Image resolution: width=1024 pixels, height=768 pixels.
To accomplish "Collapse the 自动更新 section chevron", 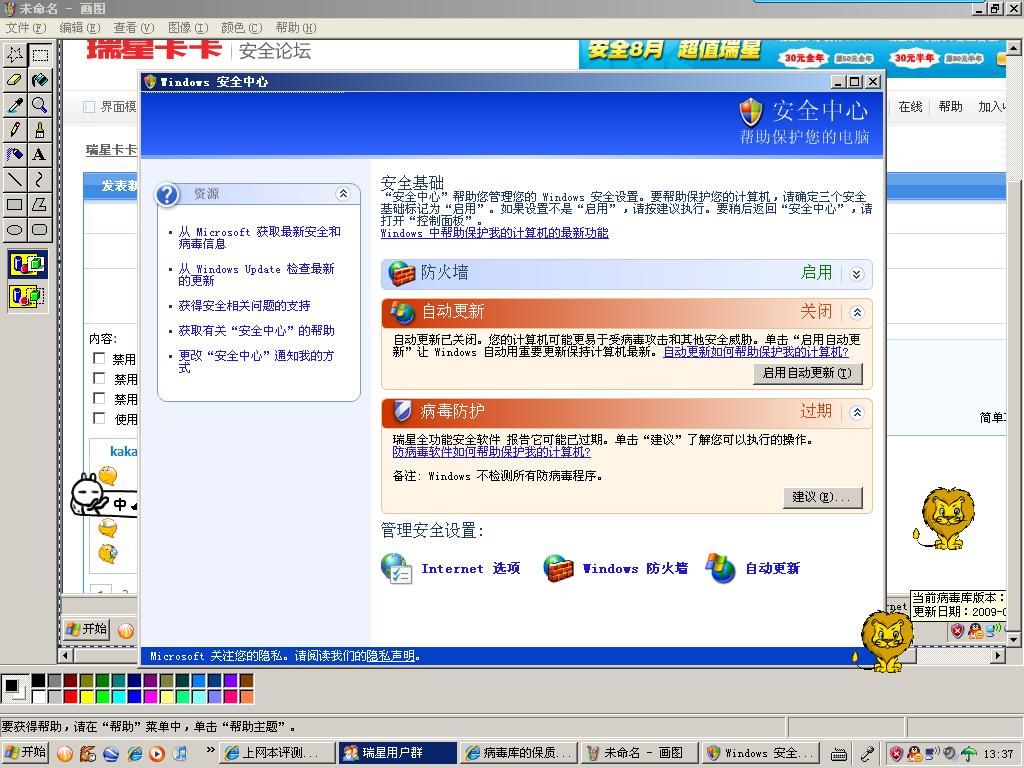I will coord(857,313).
